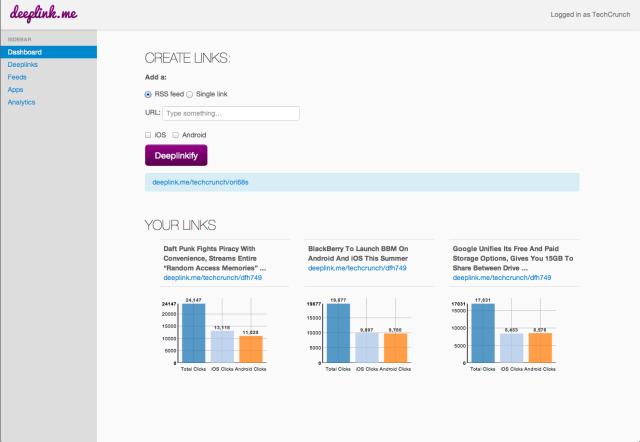This screenshot has width=640, height=442.
Task: Pick the orange Android bar in BlackBerry chart
Action: pyautogui.click(x=396, y=348)
